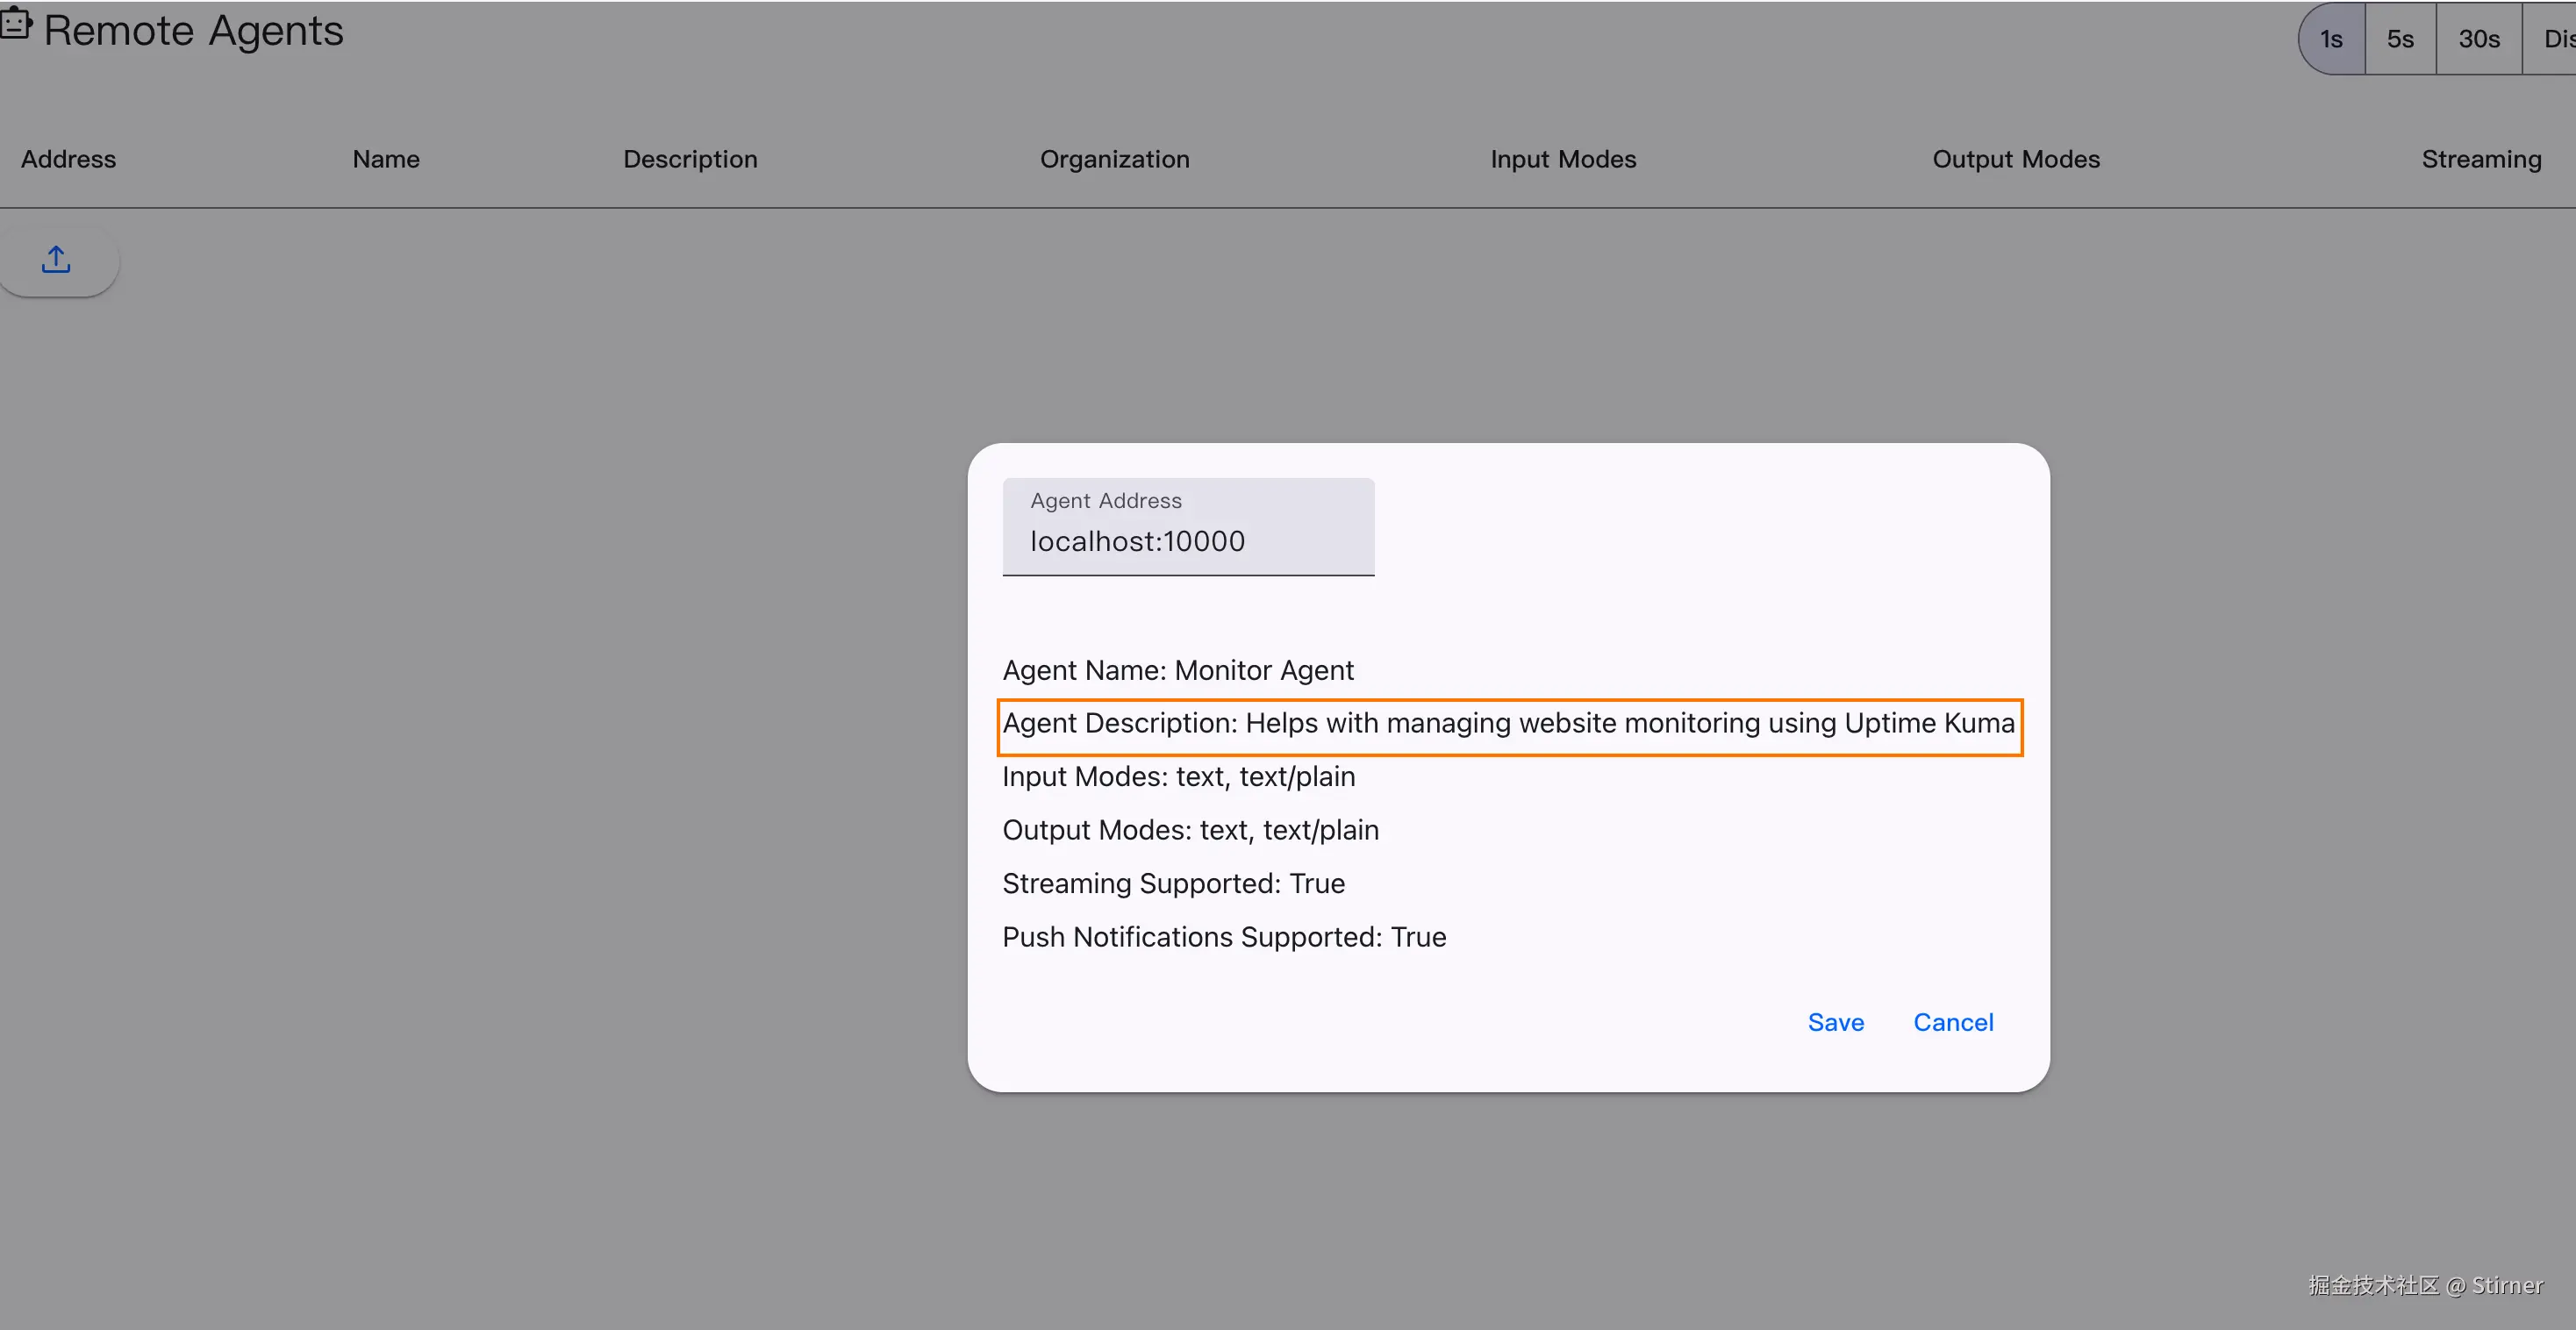Click the upload agent icon button

56,260
